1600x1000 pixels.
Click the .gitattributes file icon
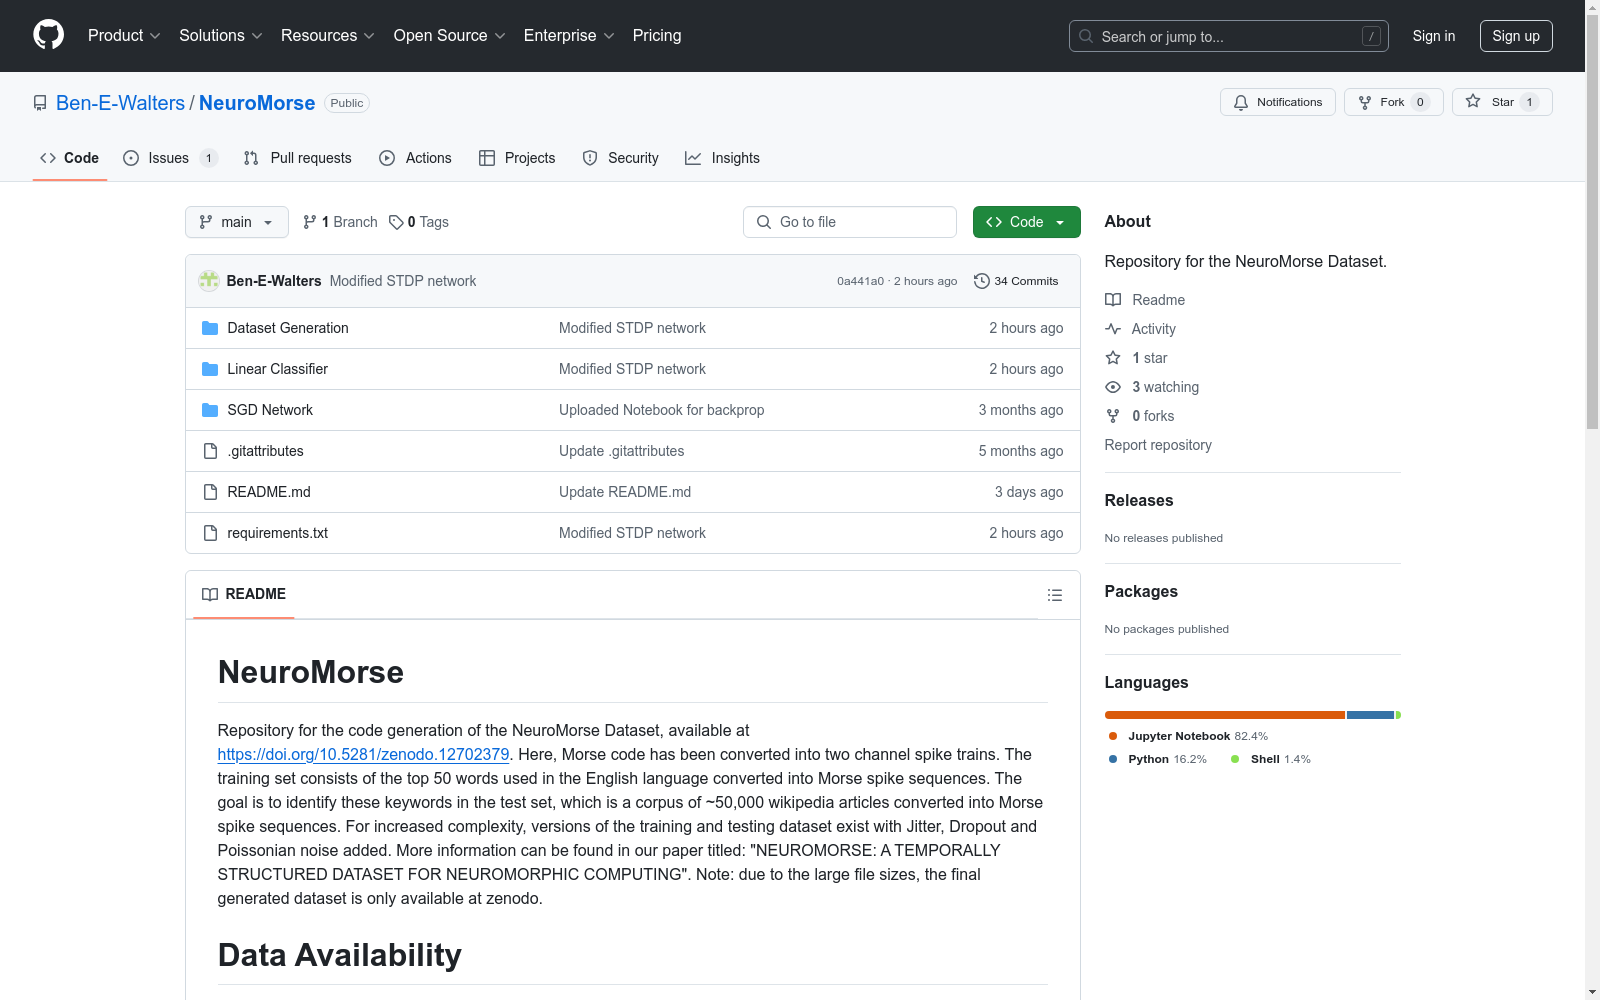(x=210, y=451)
